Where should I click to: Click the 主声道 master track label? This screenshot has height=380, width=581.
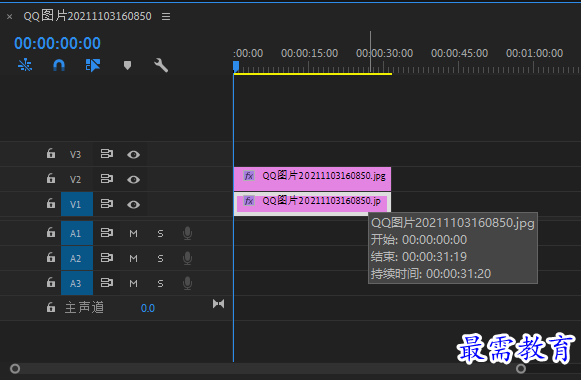(x=84, y=307)
